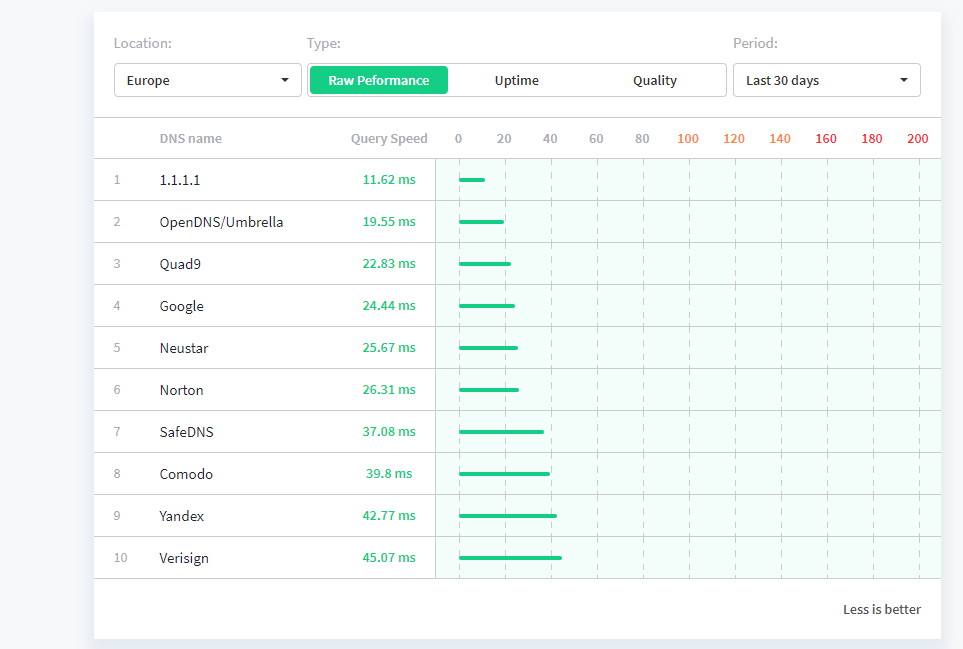Click the Period: label
Viewport: 963px width, 649px height.
click(x=755, y=43)
